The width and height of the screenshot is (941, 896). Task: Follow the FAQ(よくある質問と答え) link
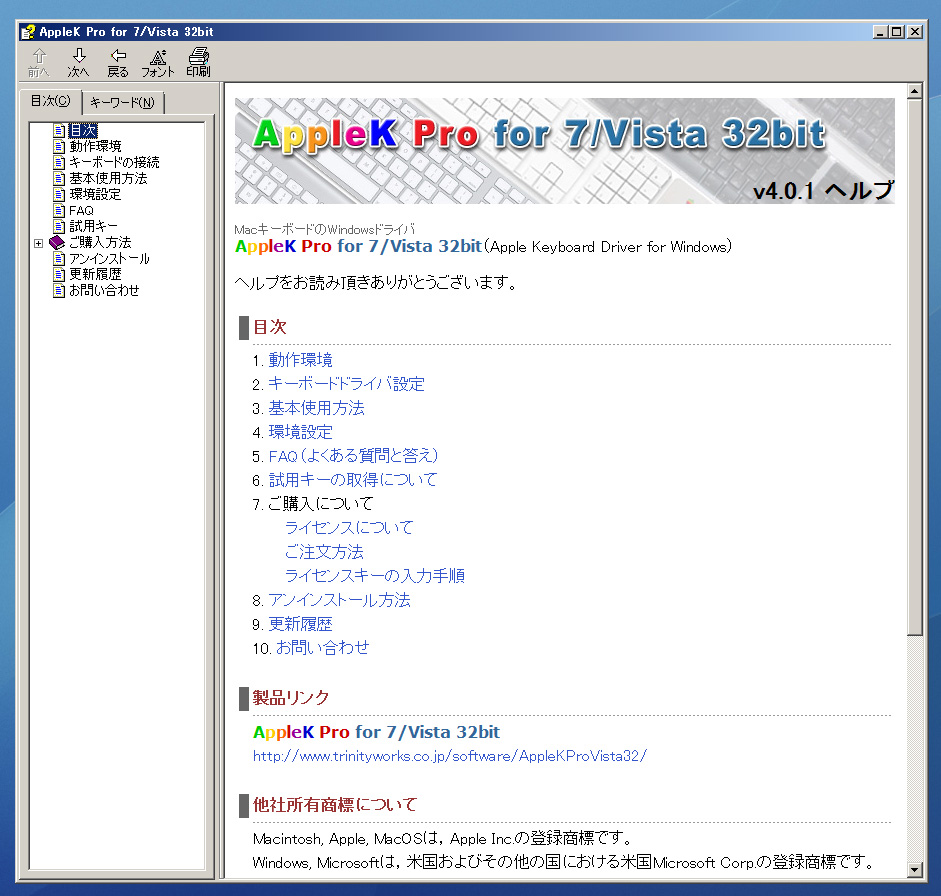(x=353, y=456)
